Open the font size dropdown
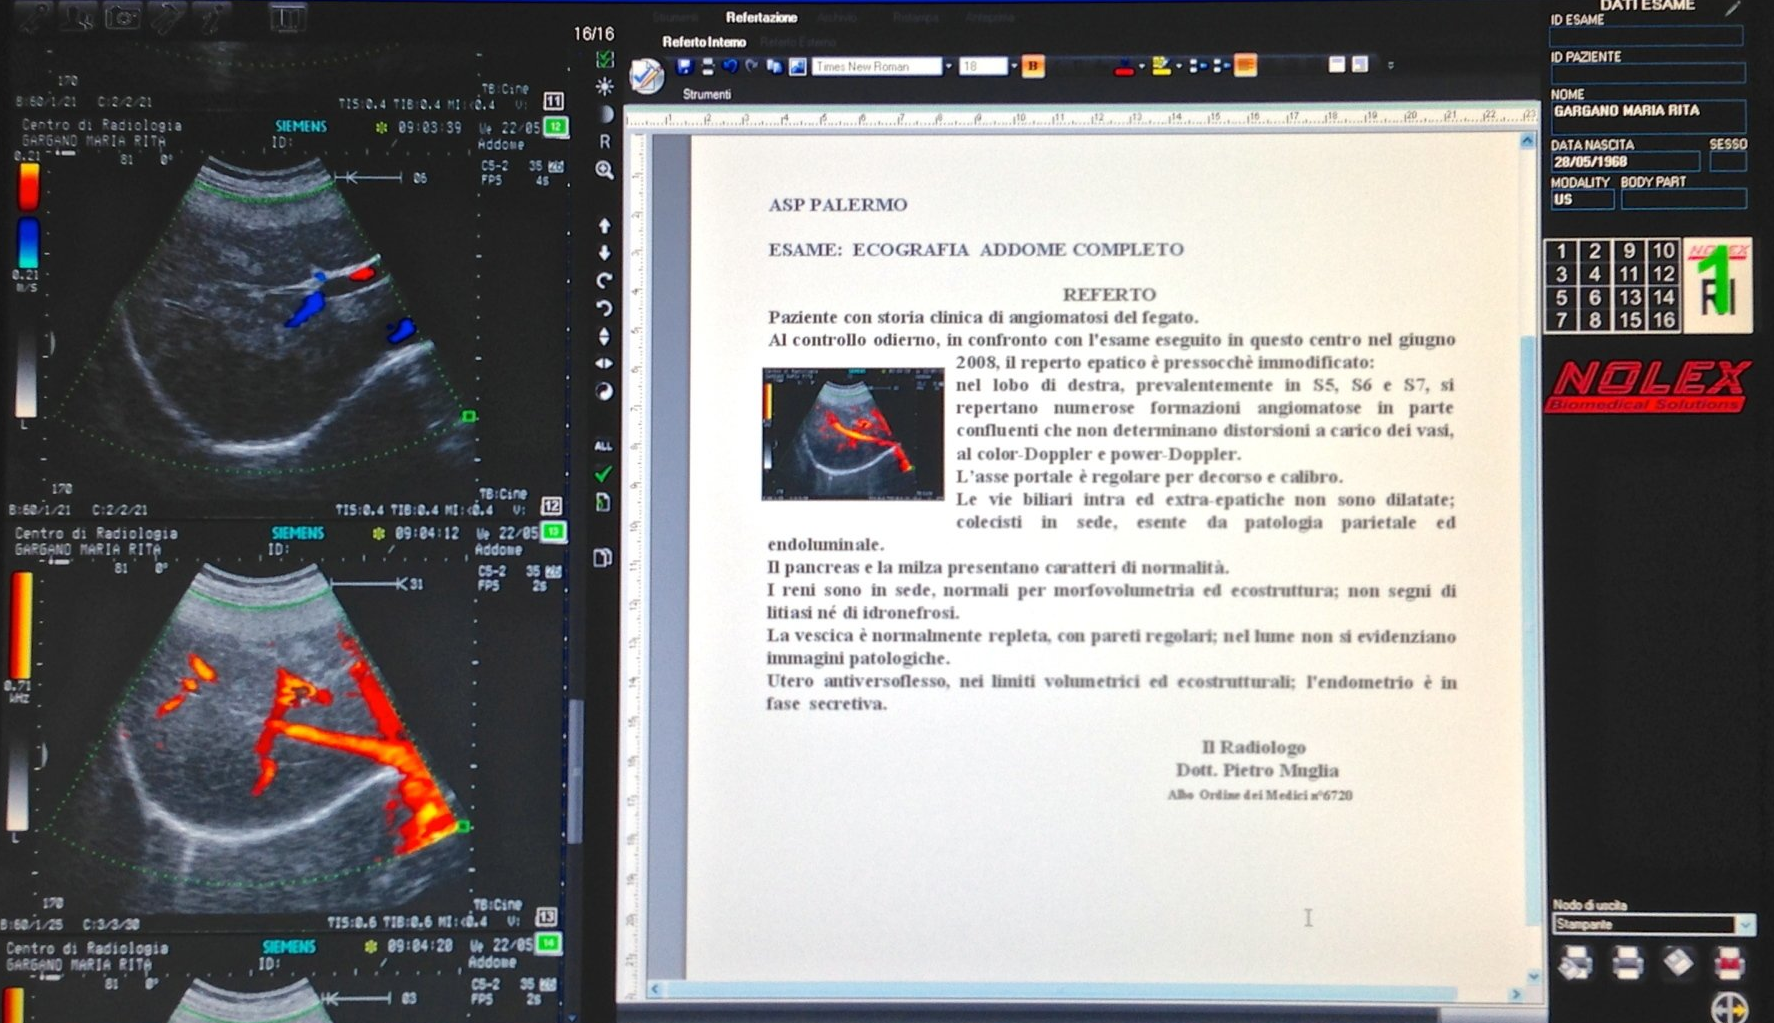This screenshot has width=1774, height=1023. click(x=1013, y=67)
